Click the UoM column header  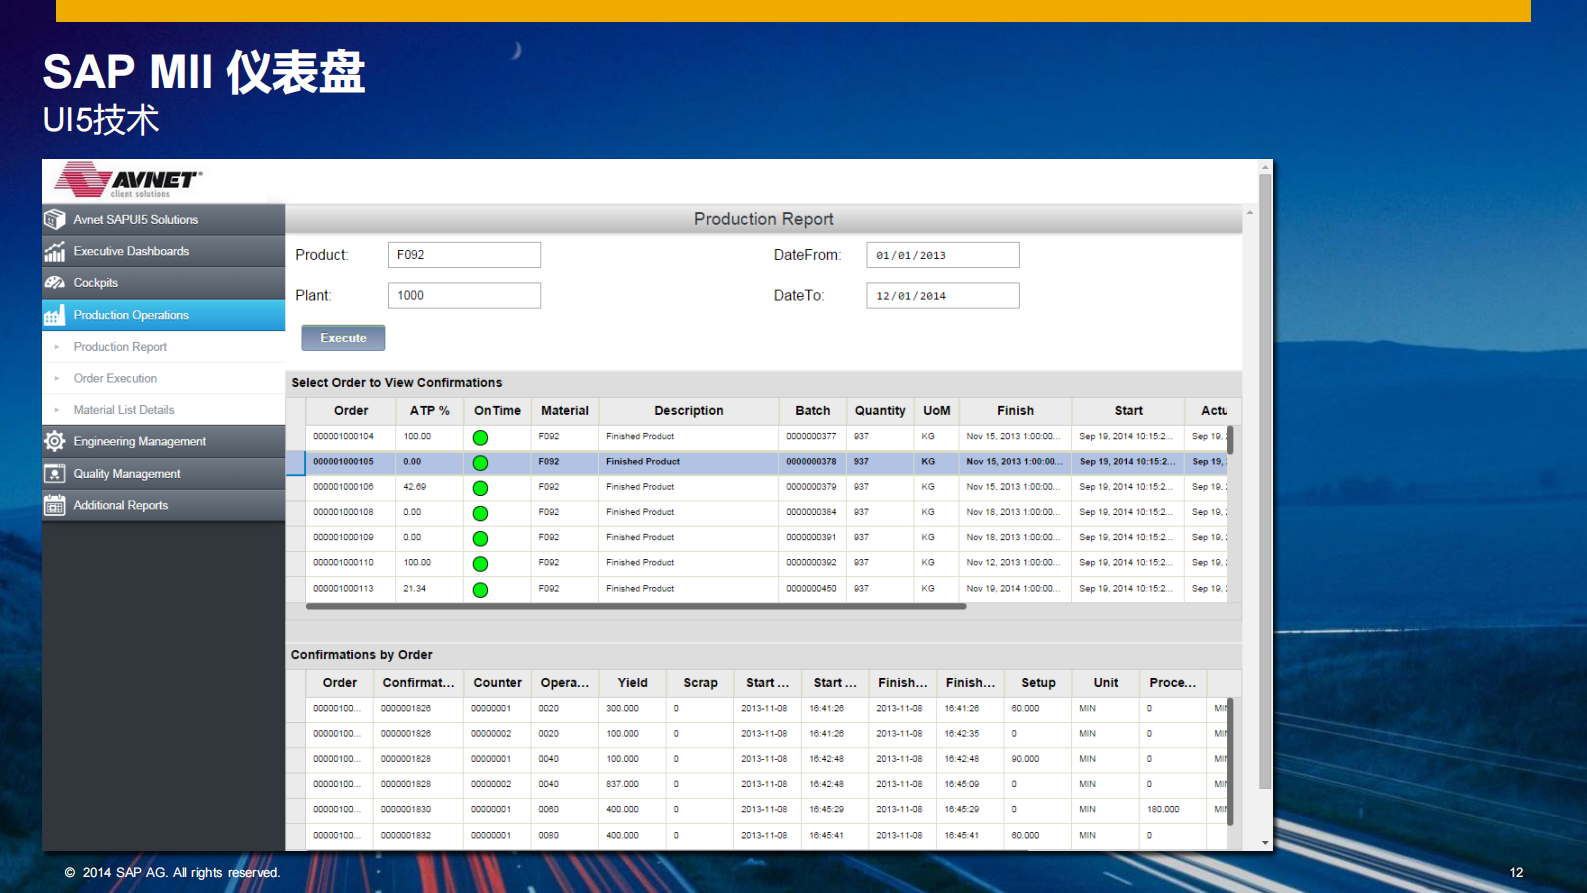(x=937, y=411)
